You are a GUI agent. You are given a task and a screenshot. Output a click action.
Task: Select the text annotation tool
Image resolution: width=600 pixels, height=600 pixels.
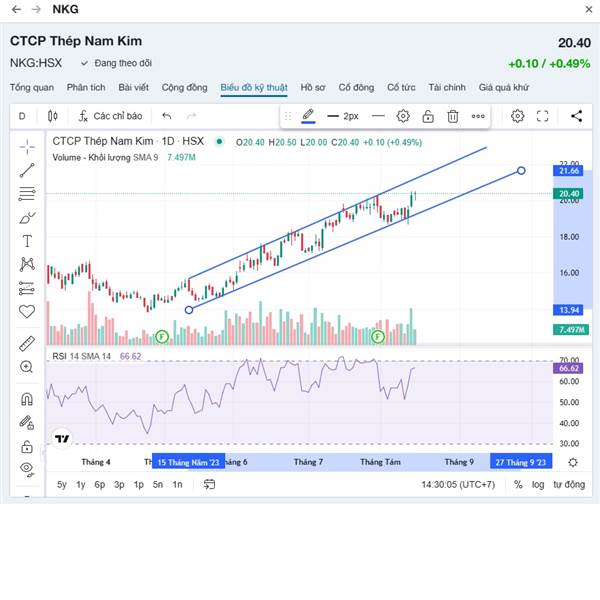[x=27, y=241]
